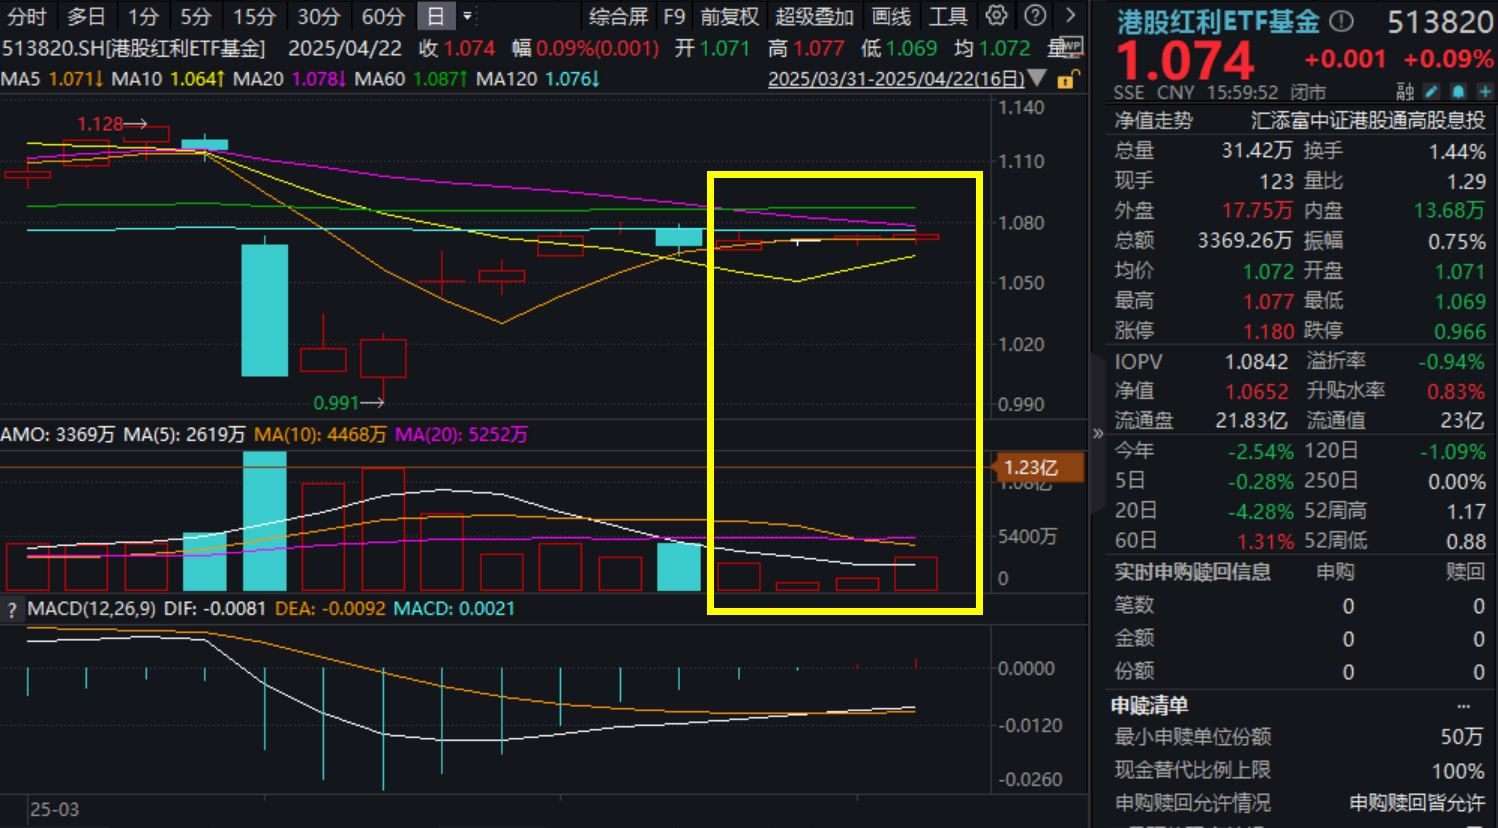Image resolution: width=1498 pixels, height=828 pixels.
Task: Toggle the orange padlock lock icon
Action: pos(1067,79)
